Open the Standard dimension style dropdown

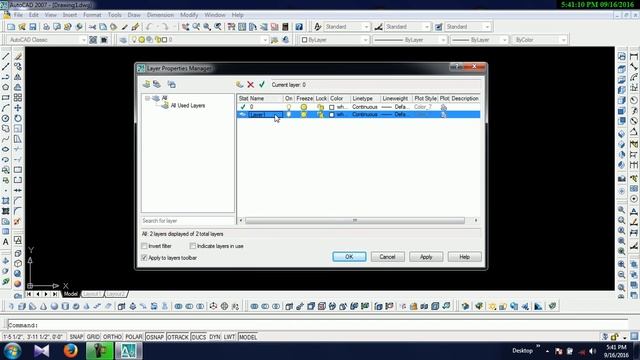[427, 27]
